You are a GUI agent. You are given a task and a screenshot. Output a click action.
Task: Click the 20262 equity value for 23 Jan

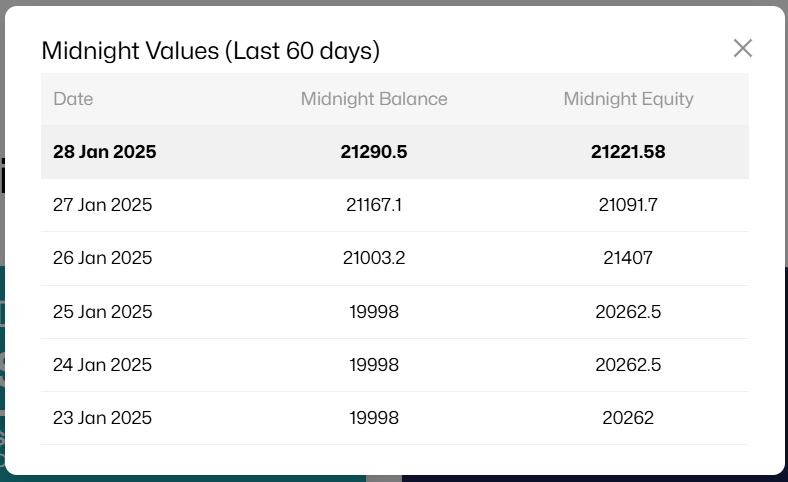[628, 418]
